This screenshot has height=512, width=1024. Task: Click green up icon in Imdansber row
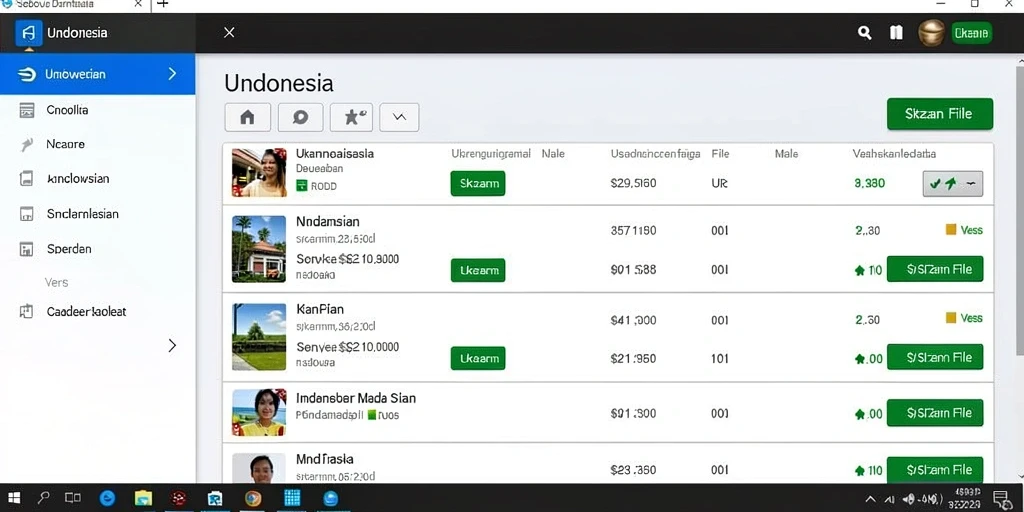coord(860,414)
